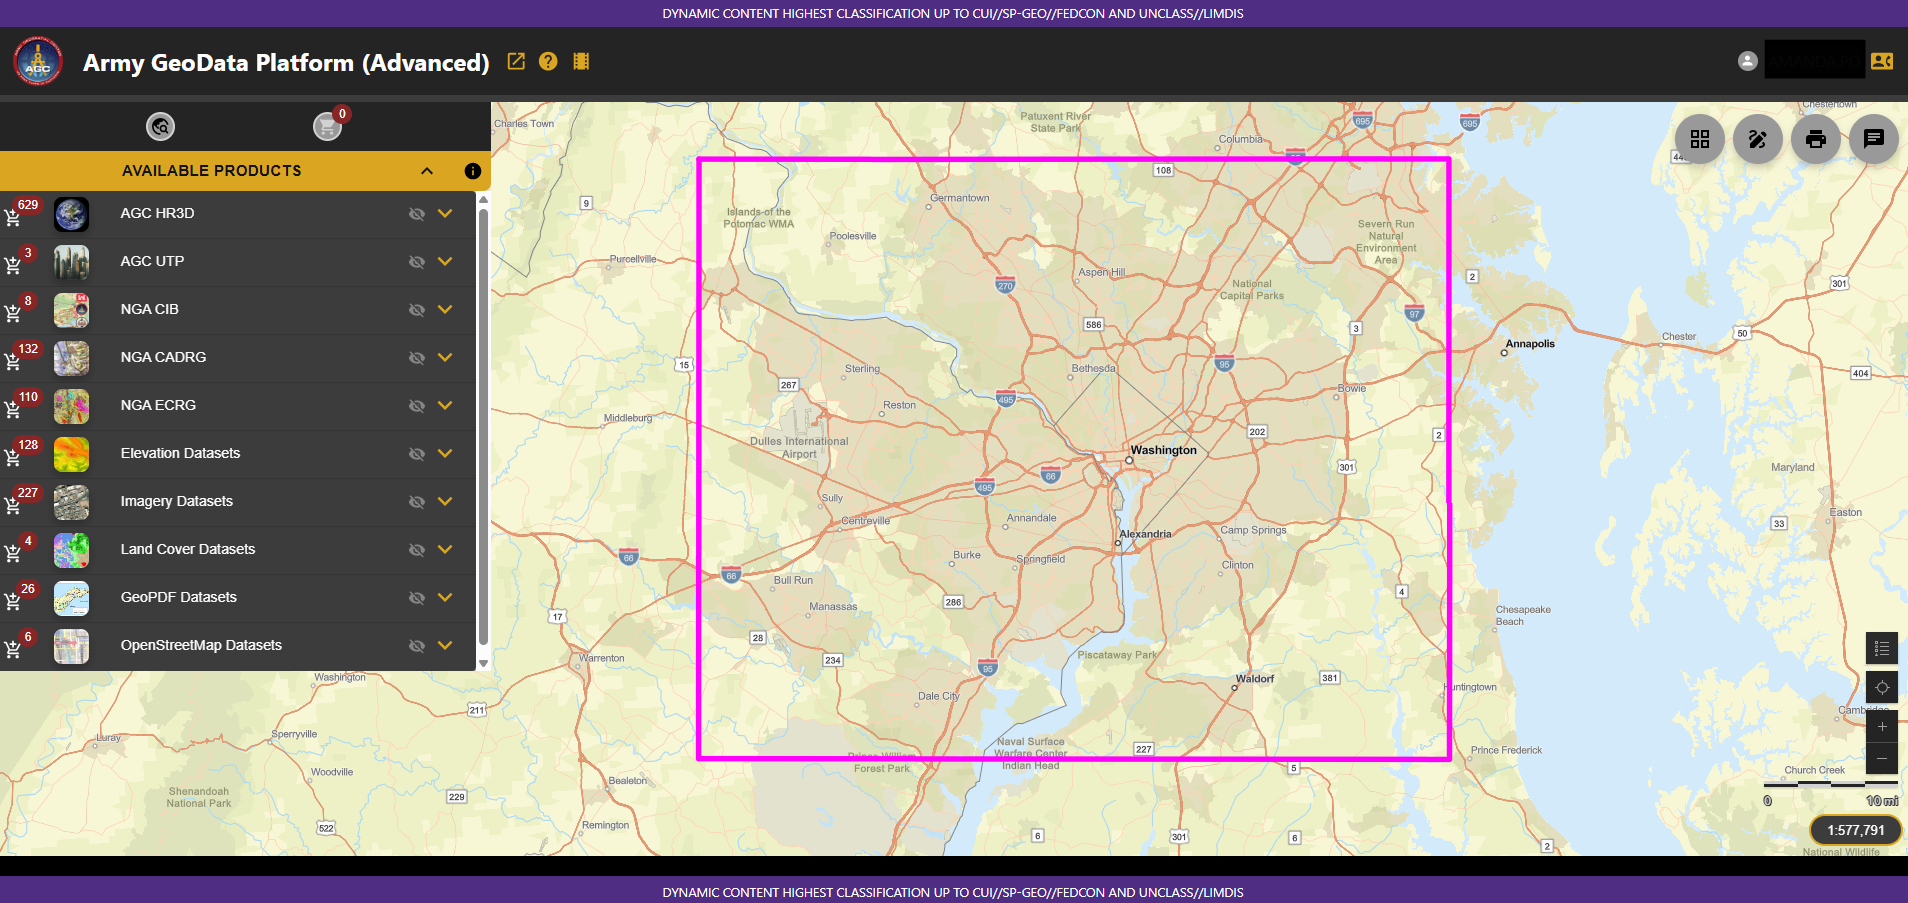Select the Land Cover Datasets item
The width and height of the screenshot is (1908, 903).
[x=188, y=549]
